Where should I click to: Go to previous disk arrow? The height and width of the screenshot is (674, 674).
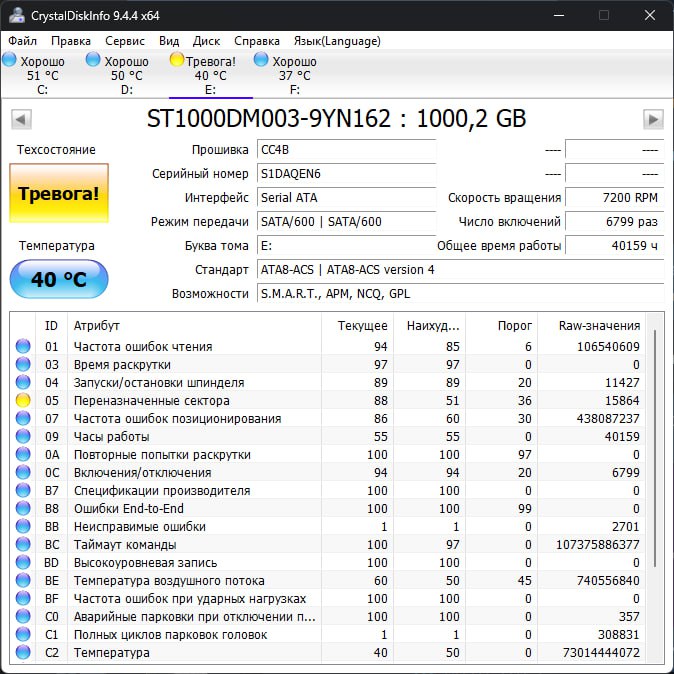coord(21,119)
